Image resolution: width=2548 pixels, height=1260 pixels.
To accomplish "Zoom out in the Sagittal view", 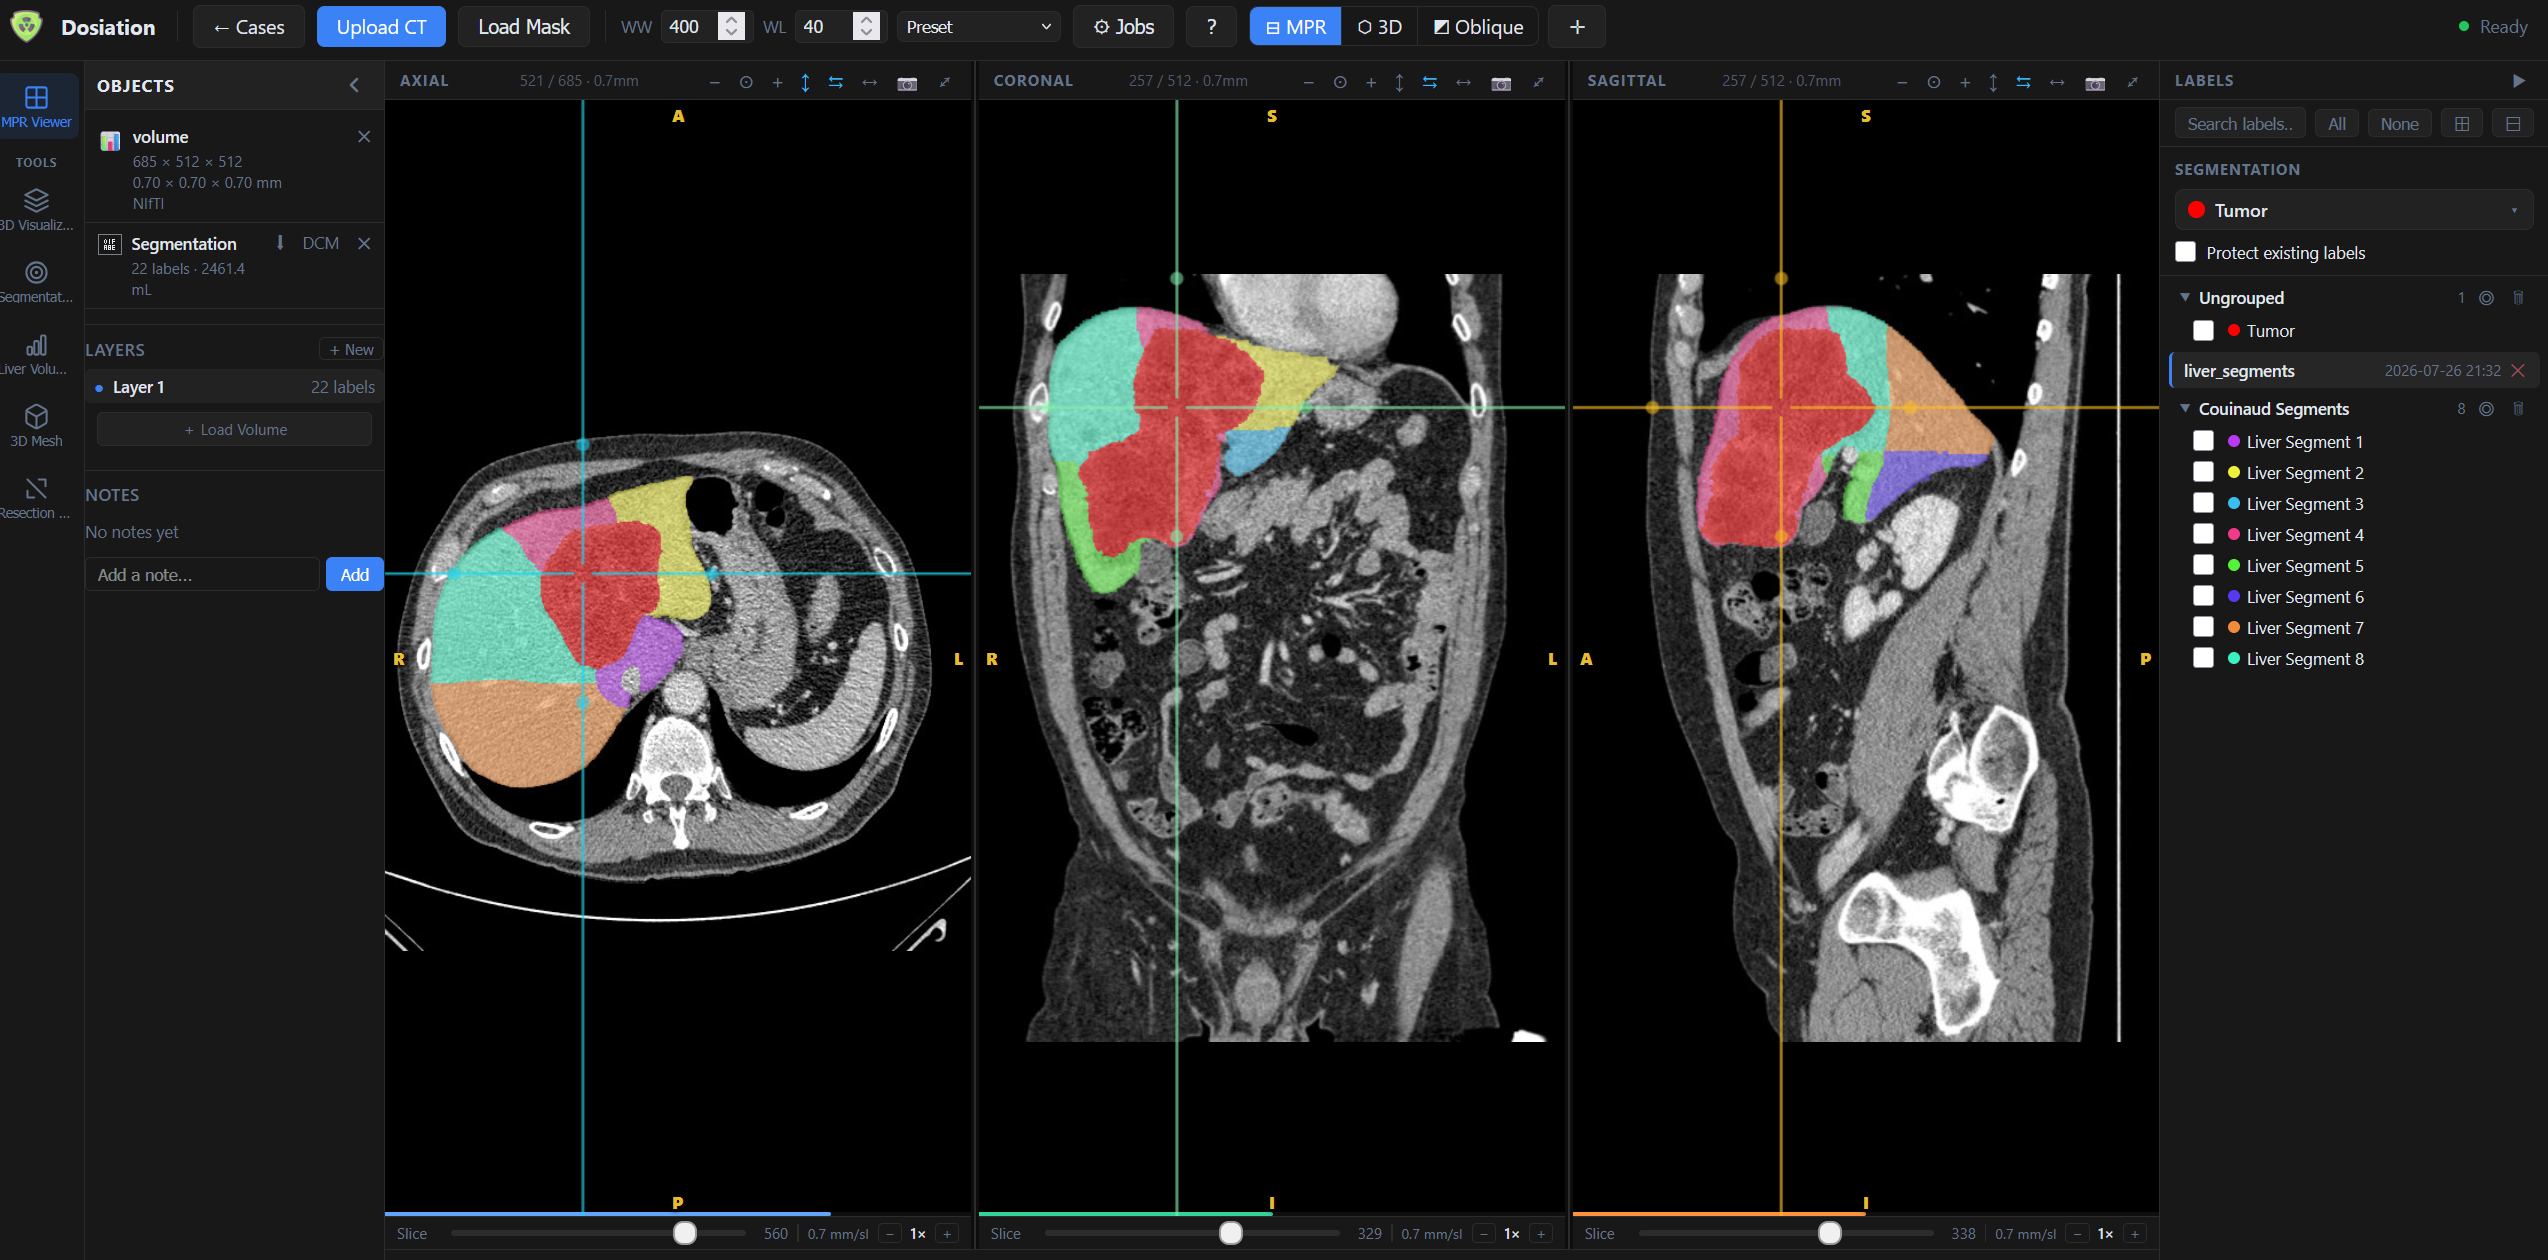I will (1902, 82).
